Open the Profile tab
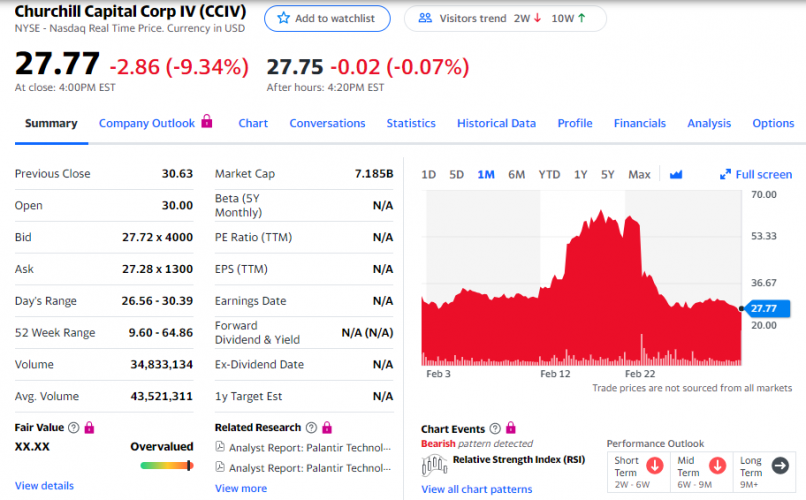Viewport: 806px width, 500px height. [x=575, y=123]
